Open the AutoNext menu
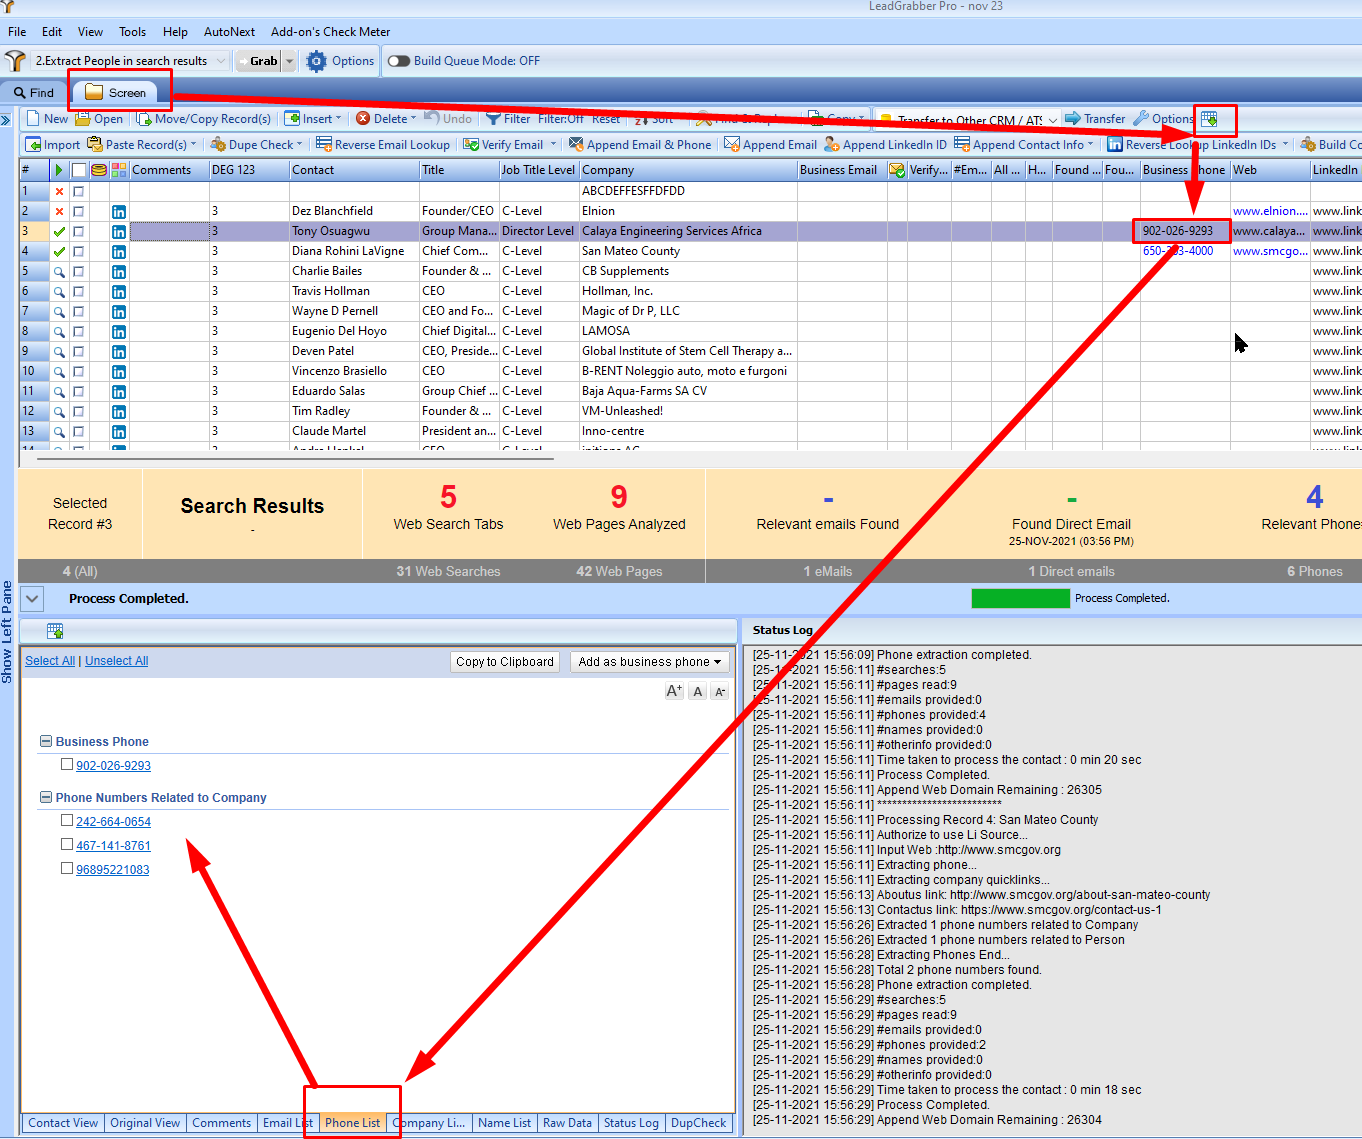The width and height of the screenshot is (1362, 1139). (x=229, y=32)
